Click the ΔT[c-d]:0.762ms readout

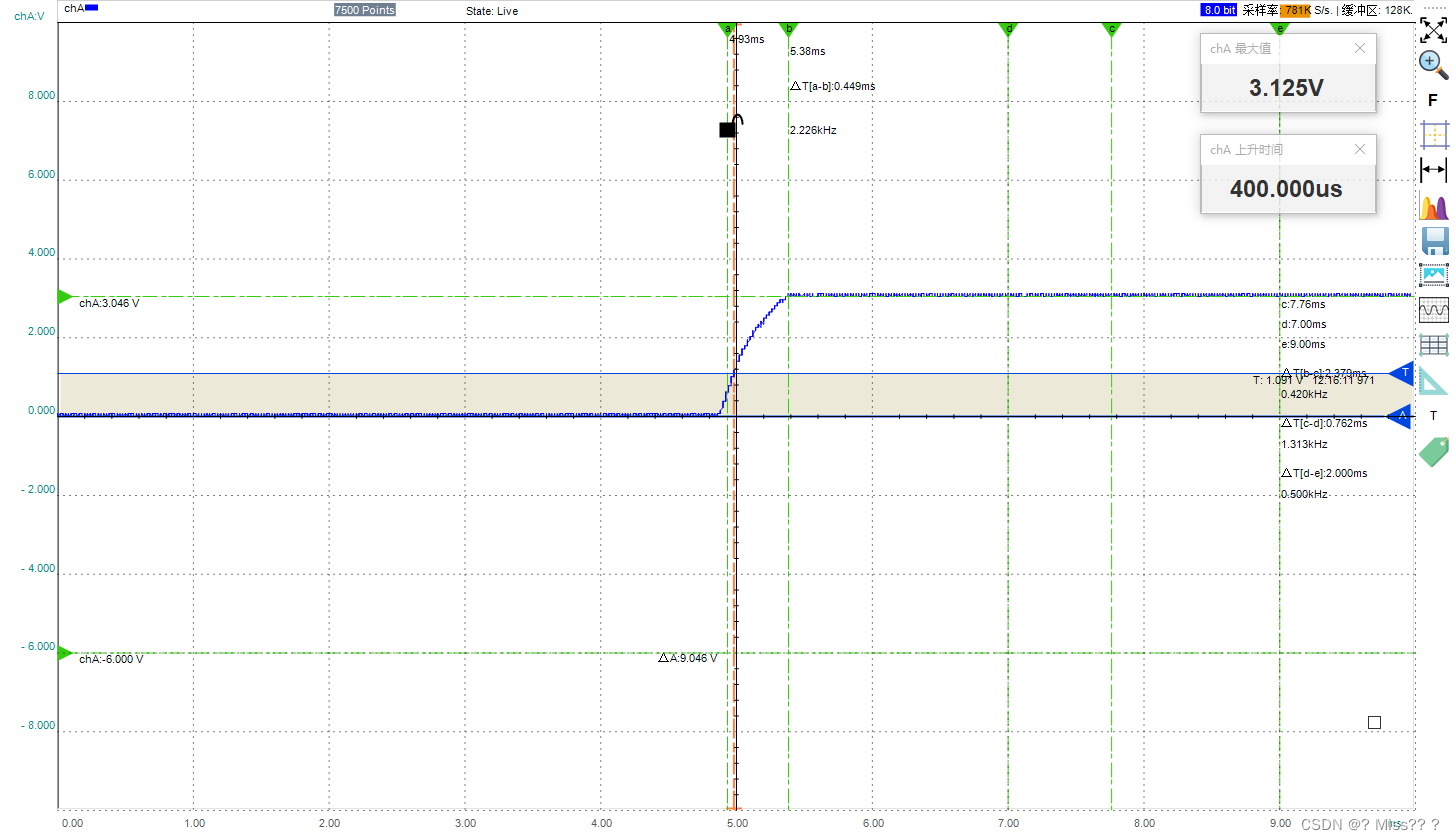1324,423
